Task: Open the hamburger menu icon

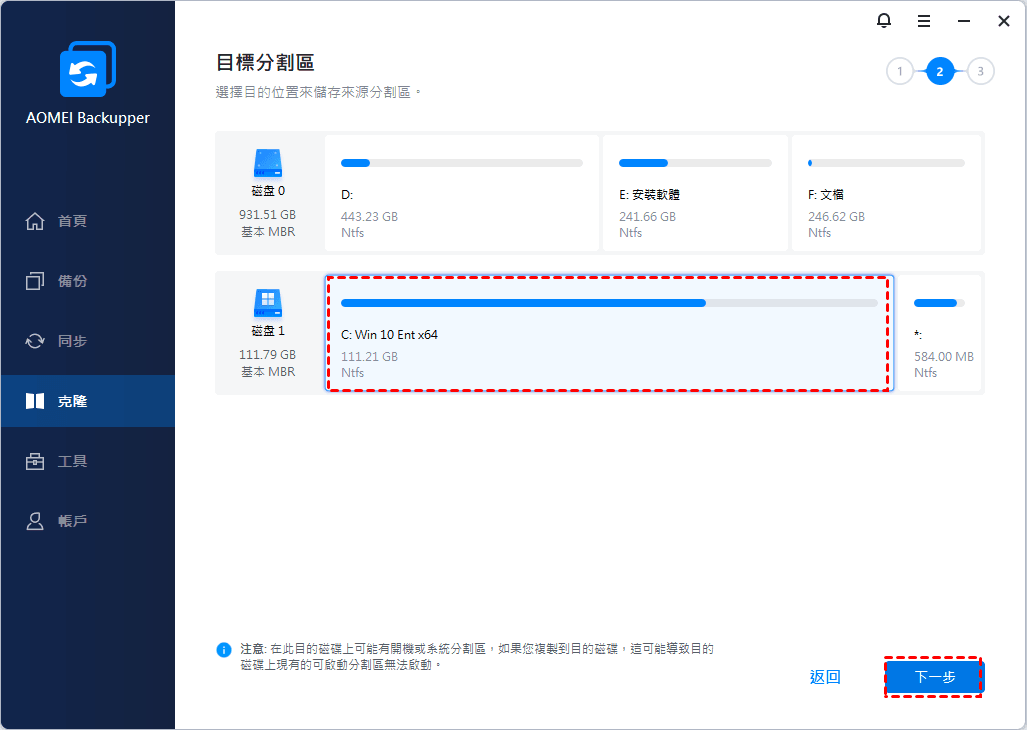Action: [924, 22]
